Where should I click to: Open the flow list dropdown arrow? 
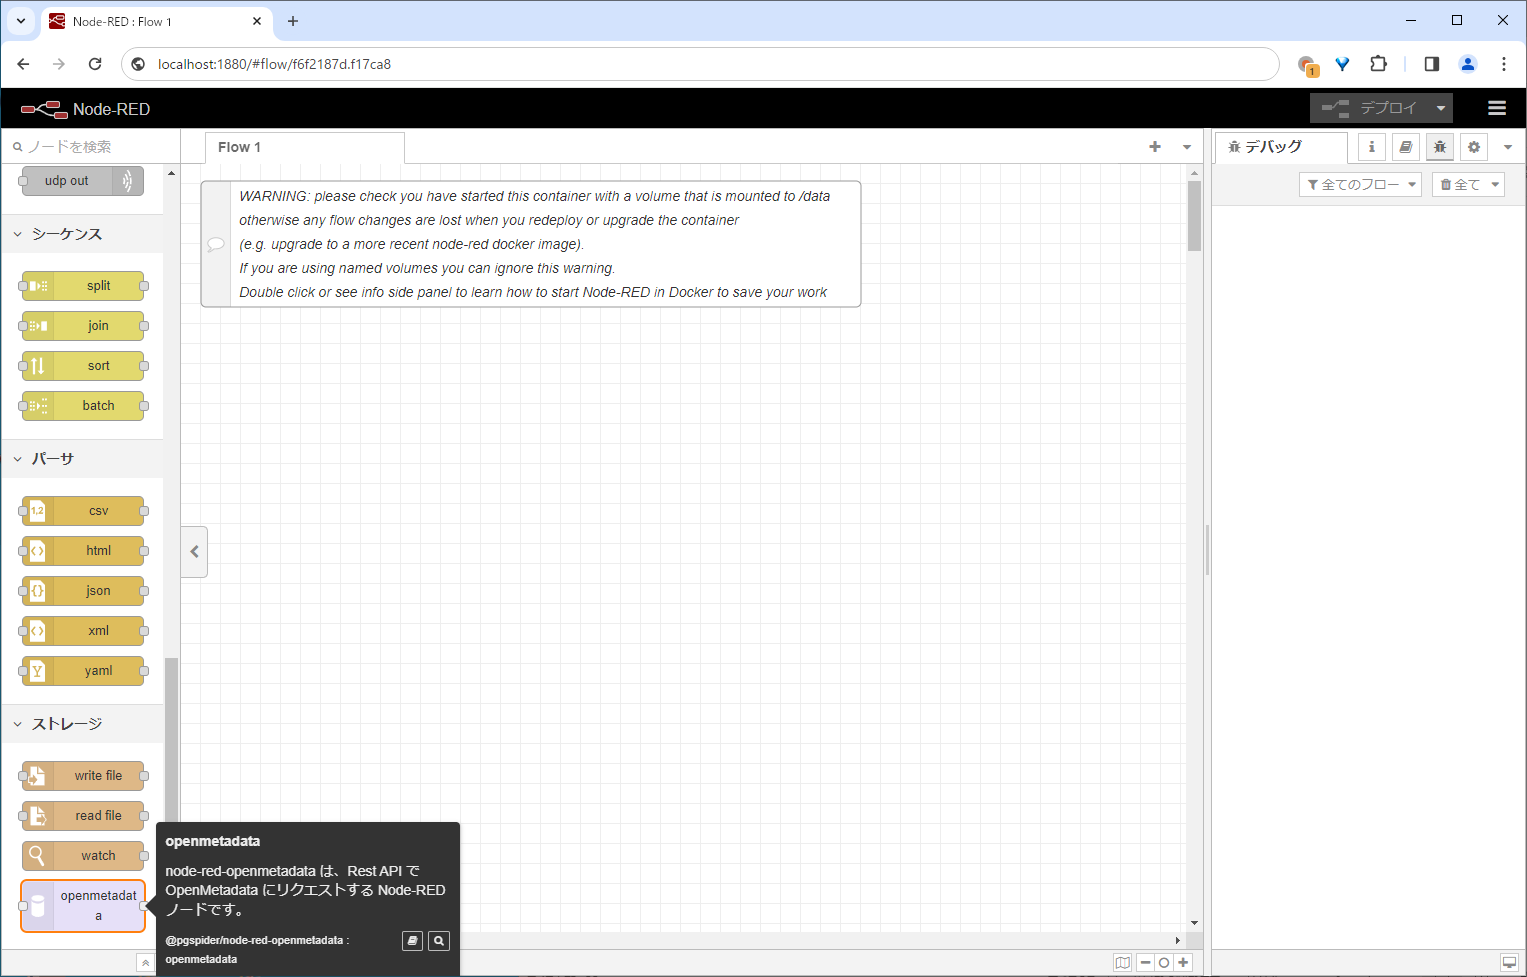[1187, 147]
